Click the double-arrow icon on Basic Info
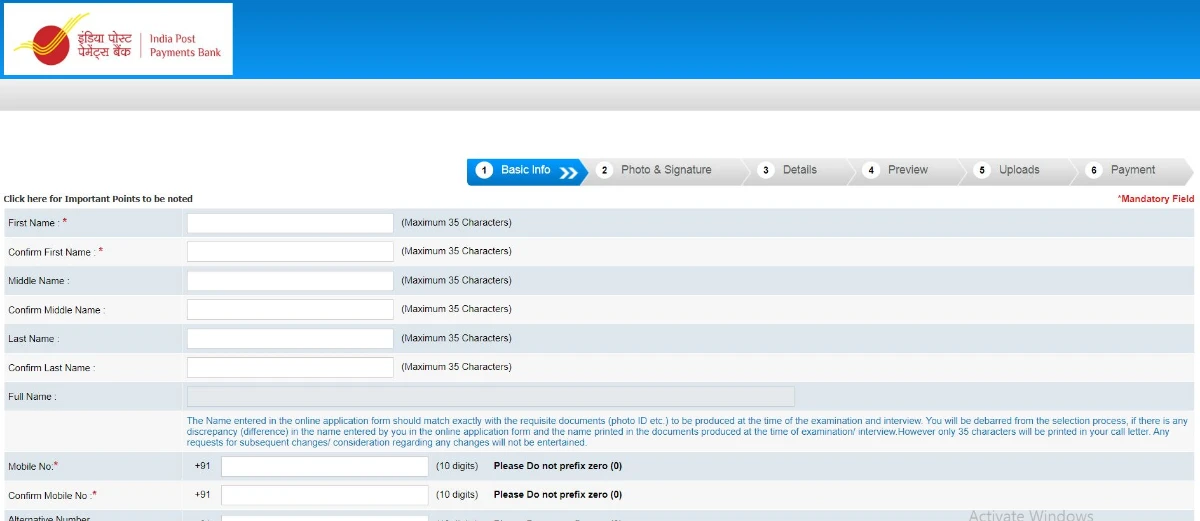The image size is (1200, 521). tap(569, 172)
